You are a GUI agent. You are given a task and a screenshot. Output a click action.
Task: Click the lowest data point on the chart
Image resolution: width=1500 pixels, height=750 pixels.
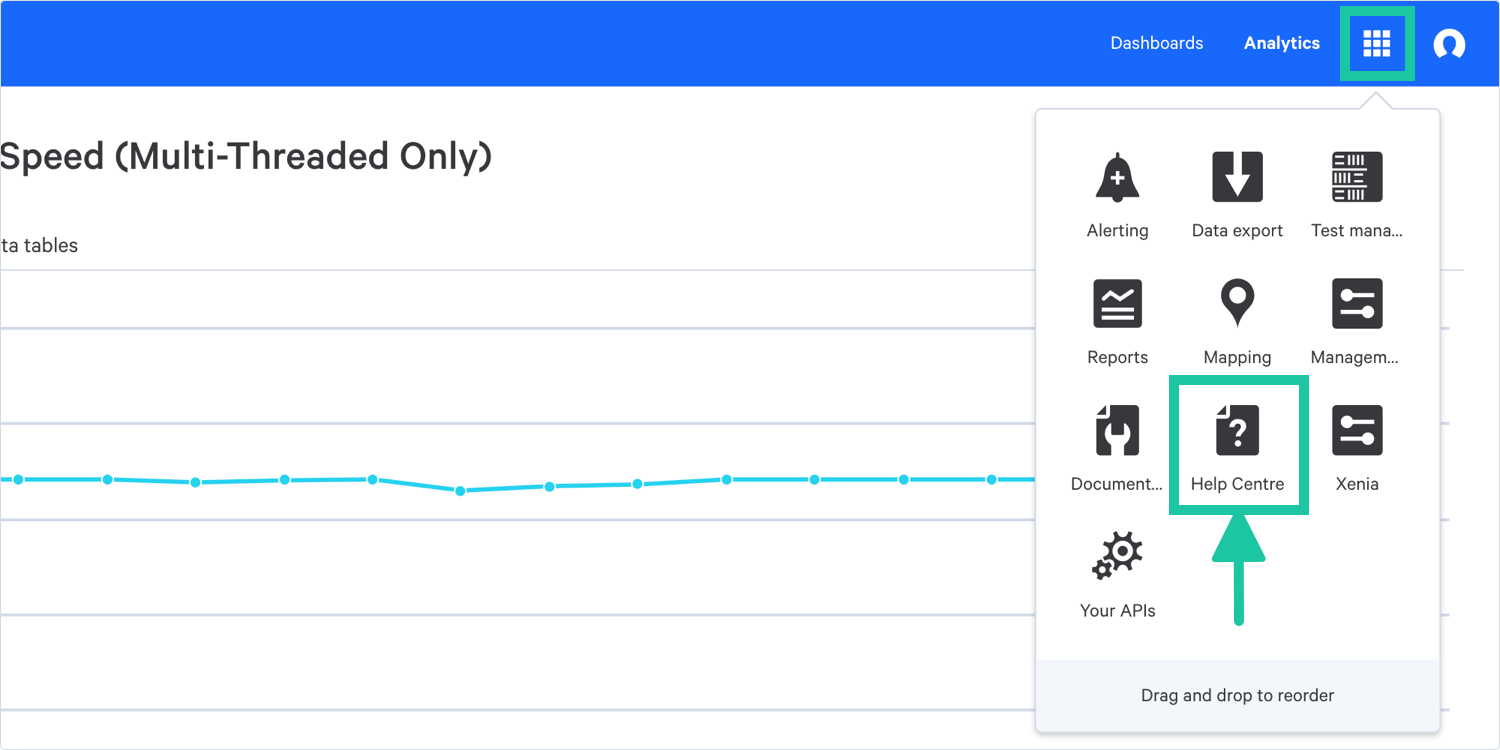460,491
